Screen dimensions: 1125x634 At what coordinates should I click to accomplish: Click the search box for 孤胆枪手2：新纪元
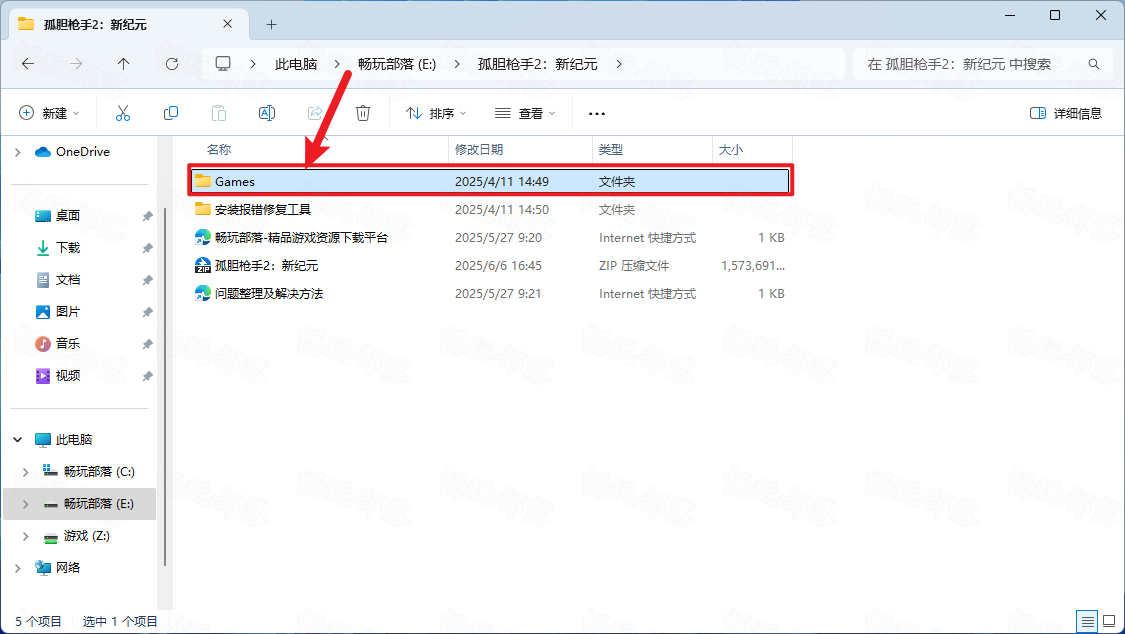(x=980, y=64)
